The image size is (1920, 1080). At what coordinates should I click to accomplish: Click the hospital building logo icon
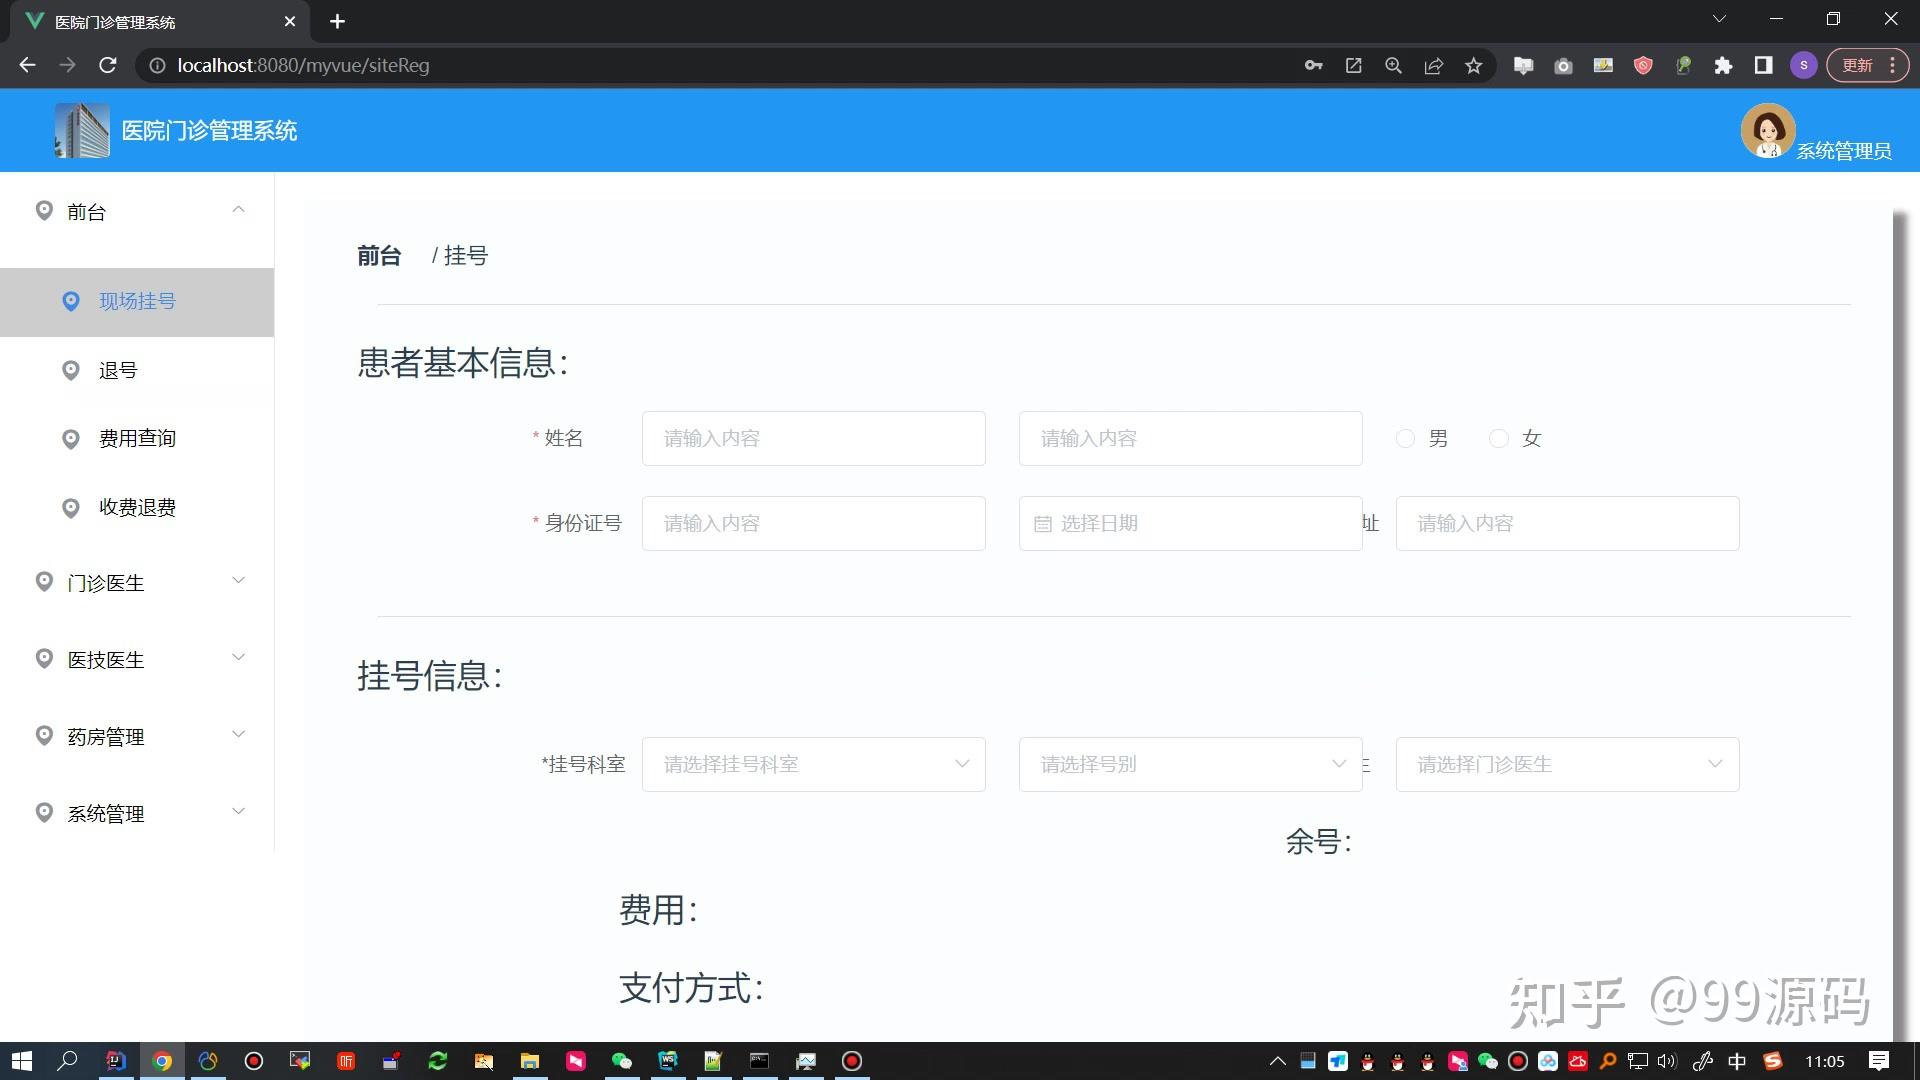82,131
